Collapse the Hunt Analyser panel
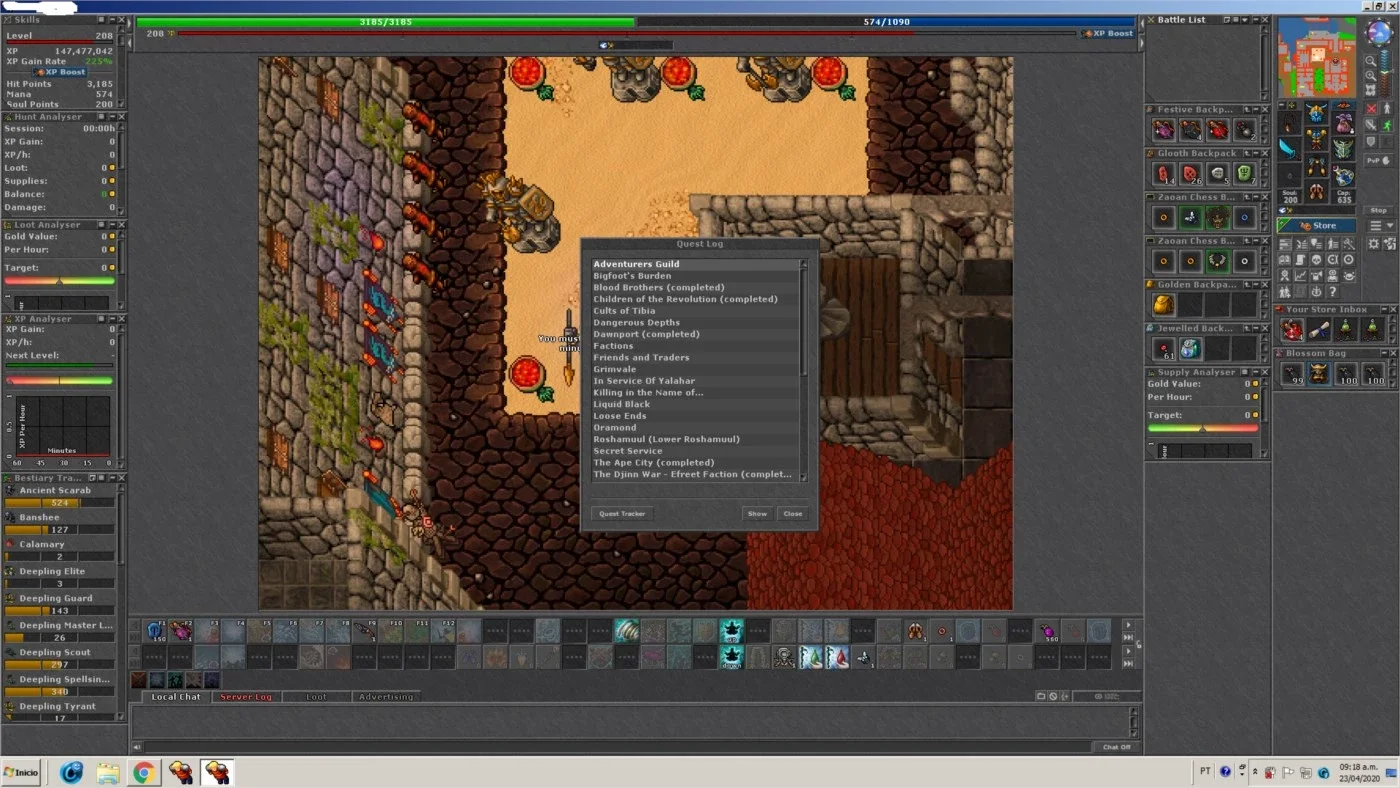This screenshot has height=788, width=1400. [x=113, y=116]
